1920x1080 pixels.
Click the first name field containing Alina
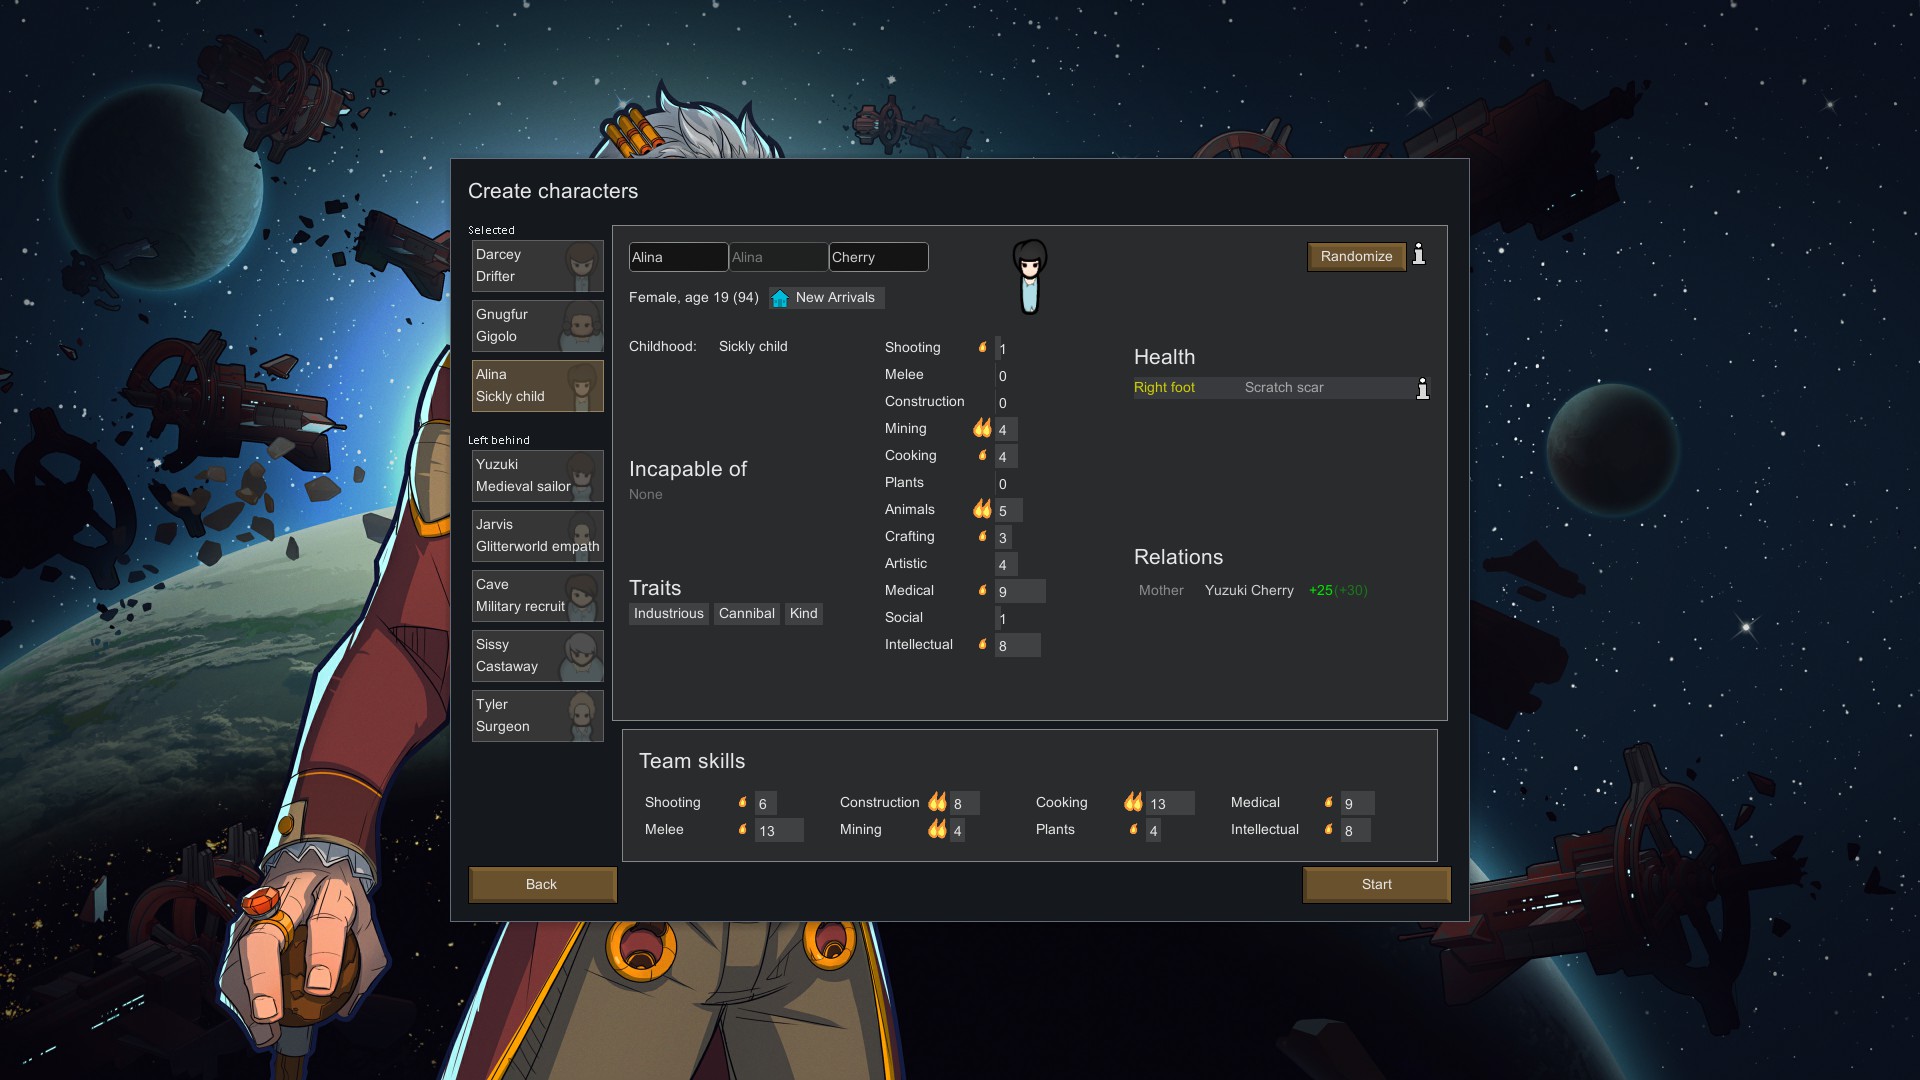point(677,258)
